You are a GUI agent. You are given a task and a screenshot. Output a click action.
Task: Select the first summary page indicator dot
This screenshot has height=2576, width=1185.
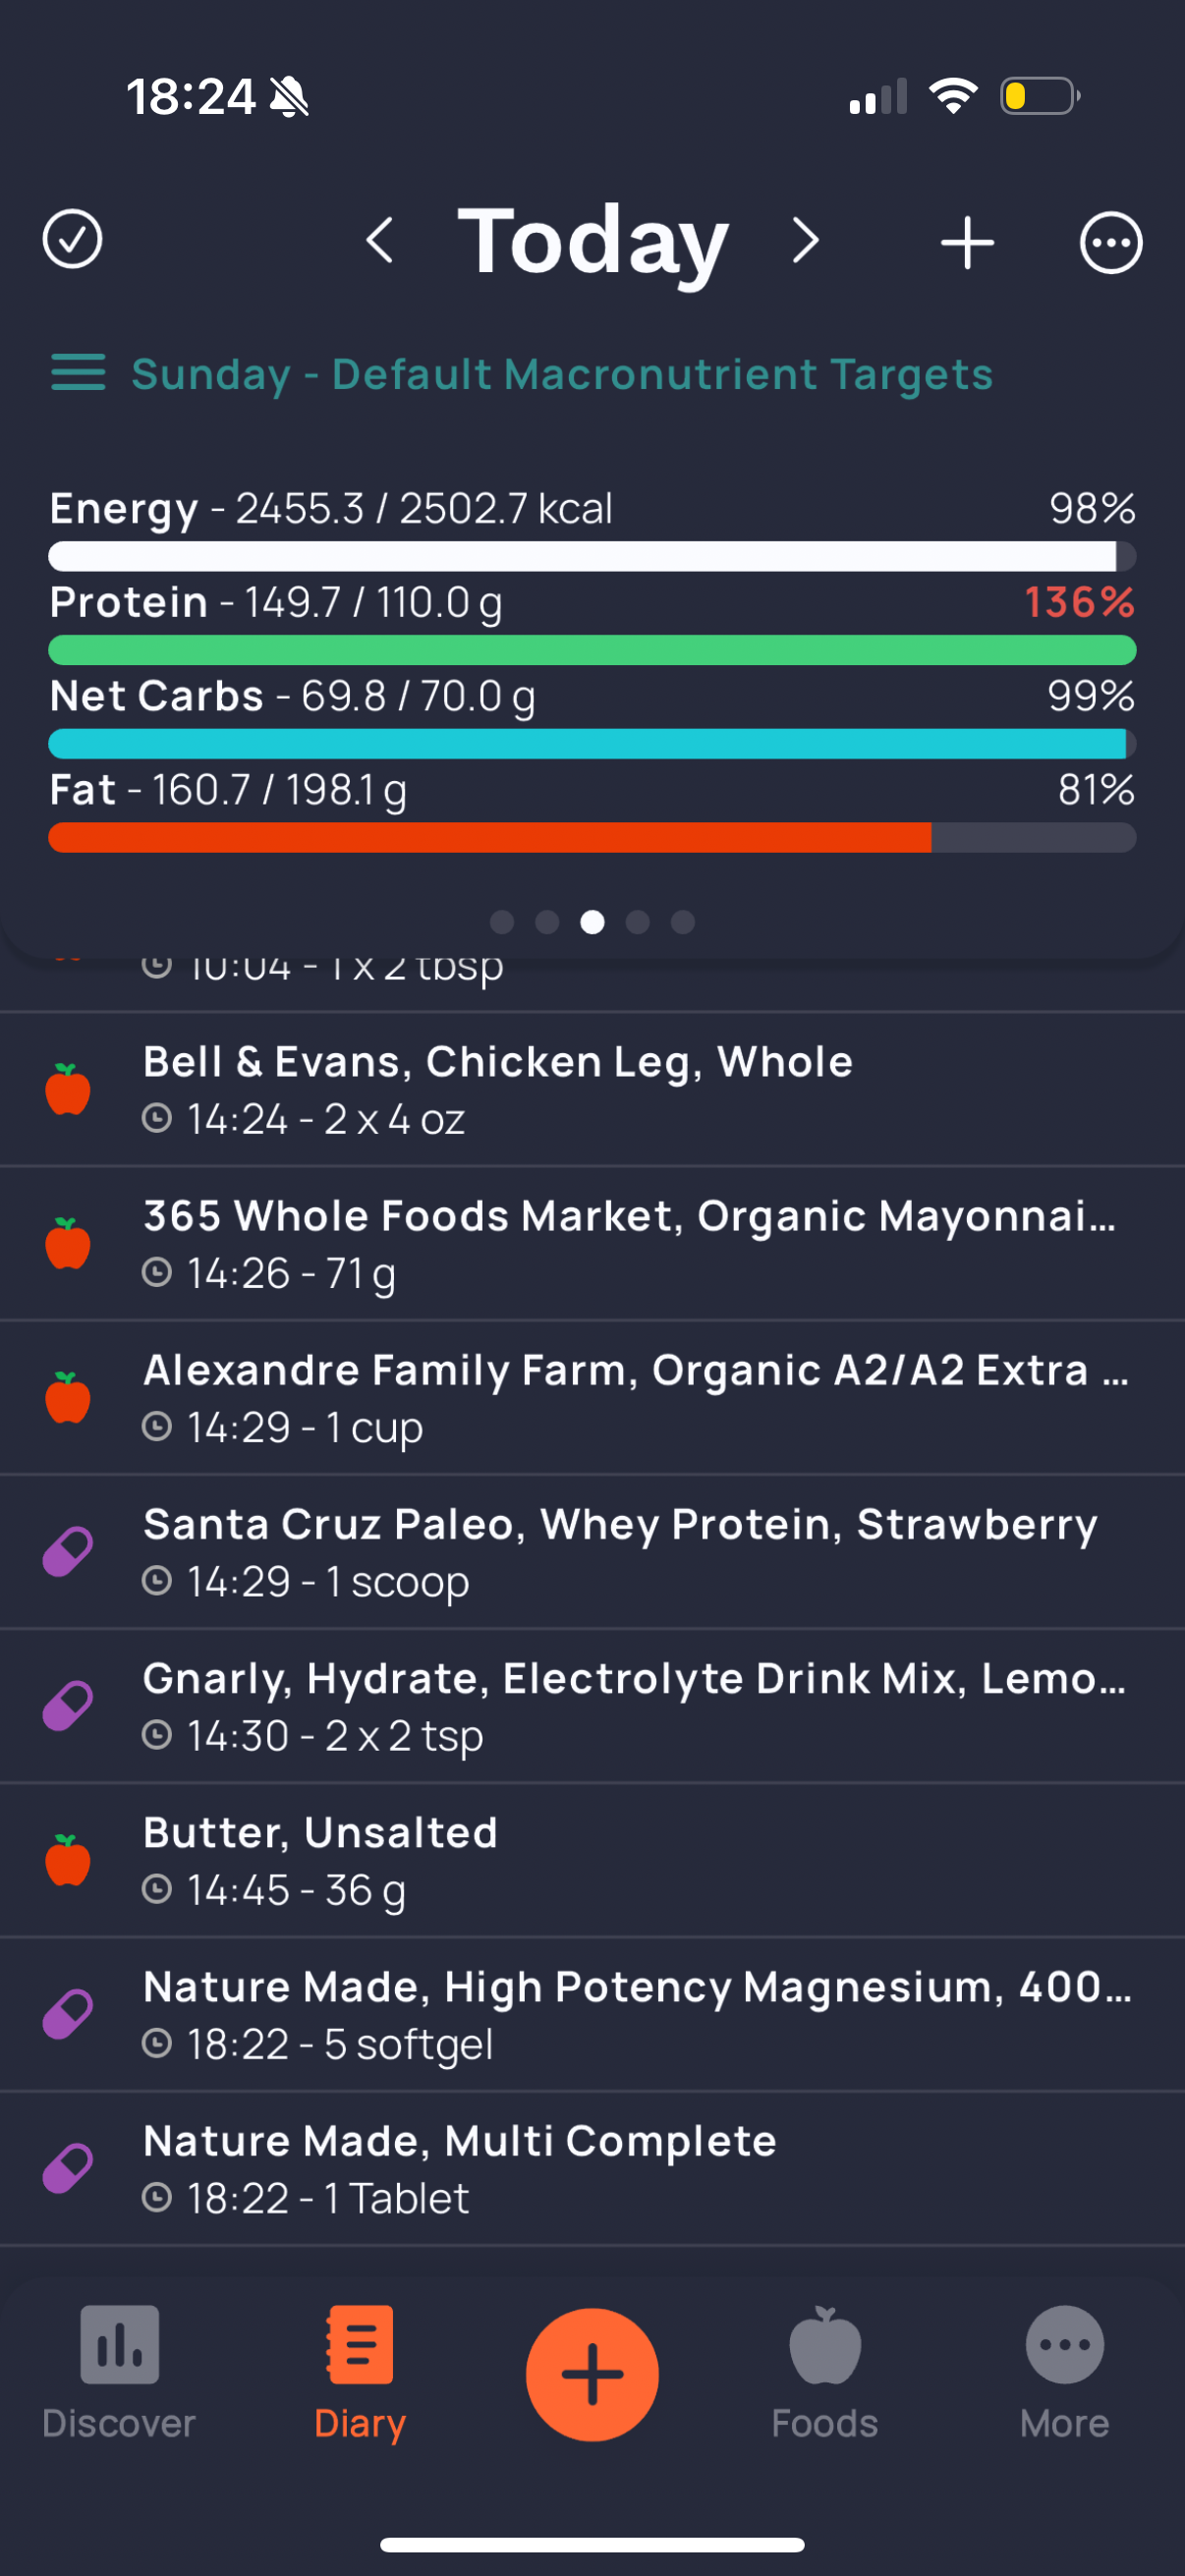(502, 921)
